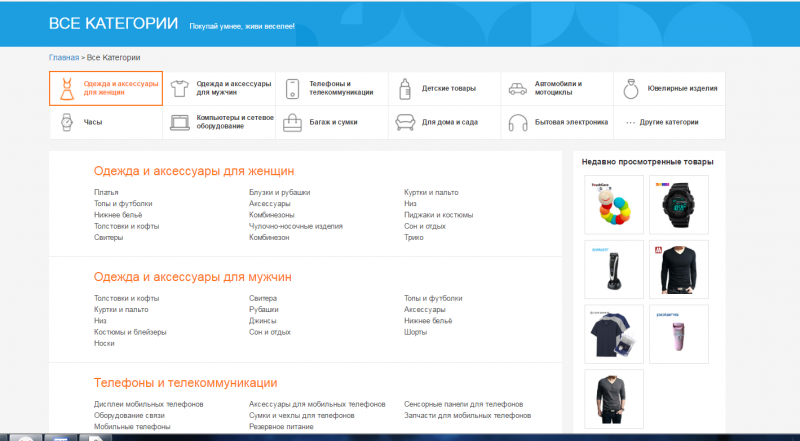The height and width of the screenshot is (441, 800).
Task: Open Дисплеи мобильных телефонов link
Action: coord(148,404)
